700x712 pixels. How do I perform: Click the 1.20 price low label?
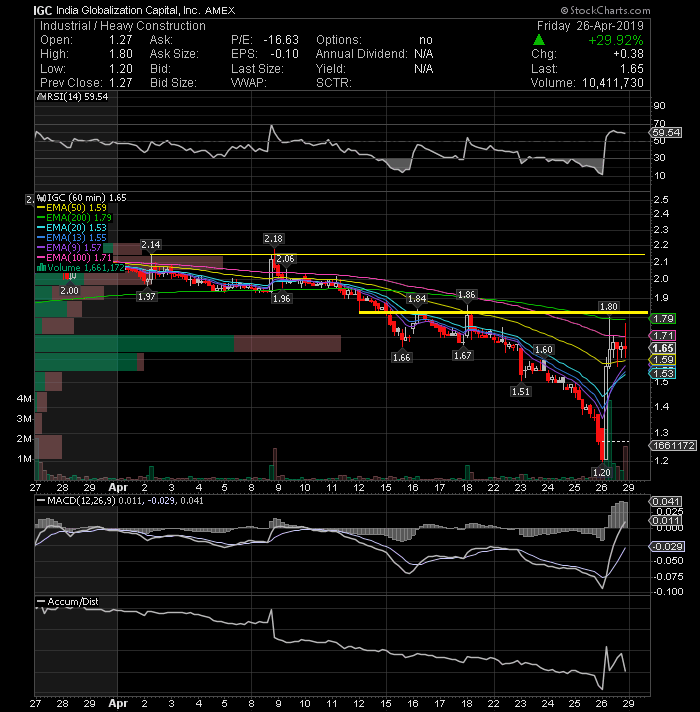(601, 473)
